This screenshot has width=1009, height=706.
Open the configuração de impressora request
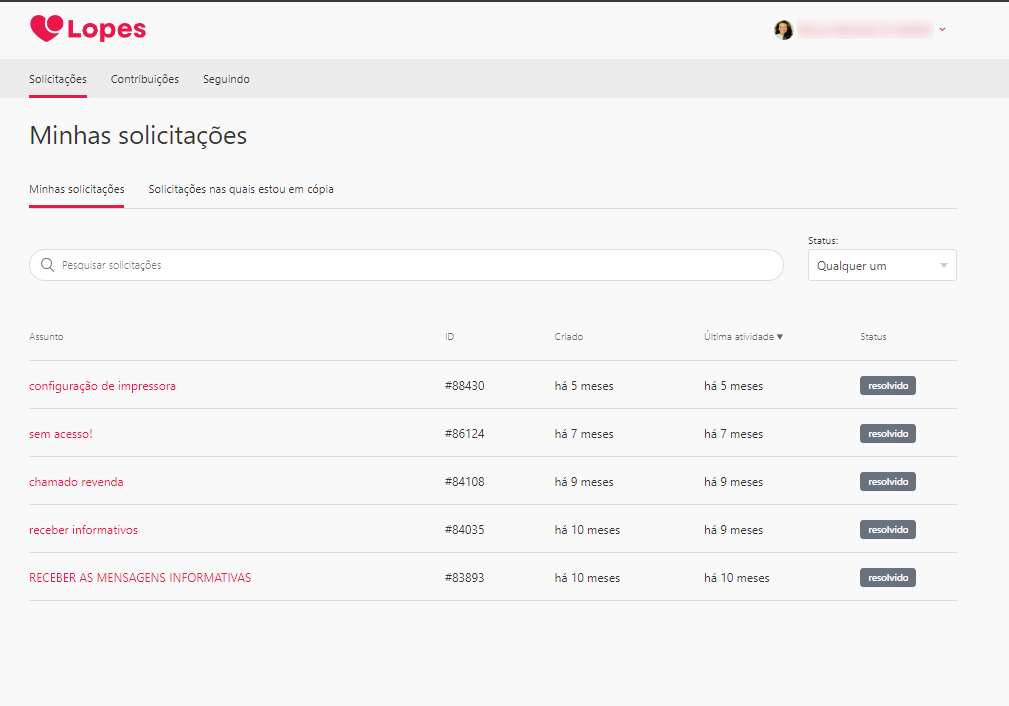tap(102, 386)
